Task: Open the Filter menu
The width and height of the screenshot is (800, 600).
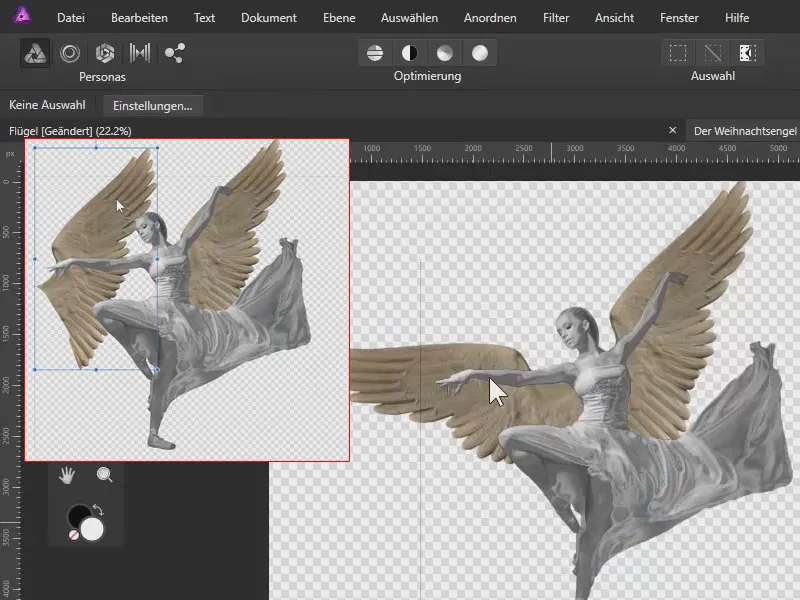Action: tap(556, 18)
